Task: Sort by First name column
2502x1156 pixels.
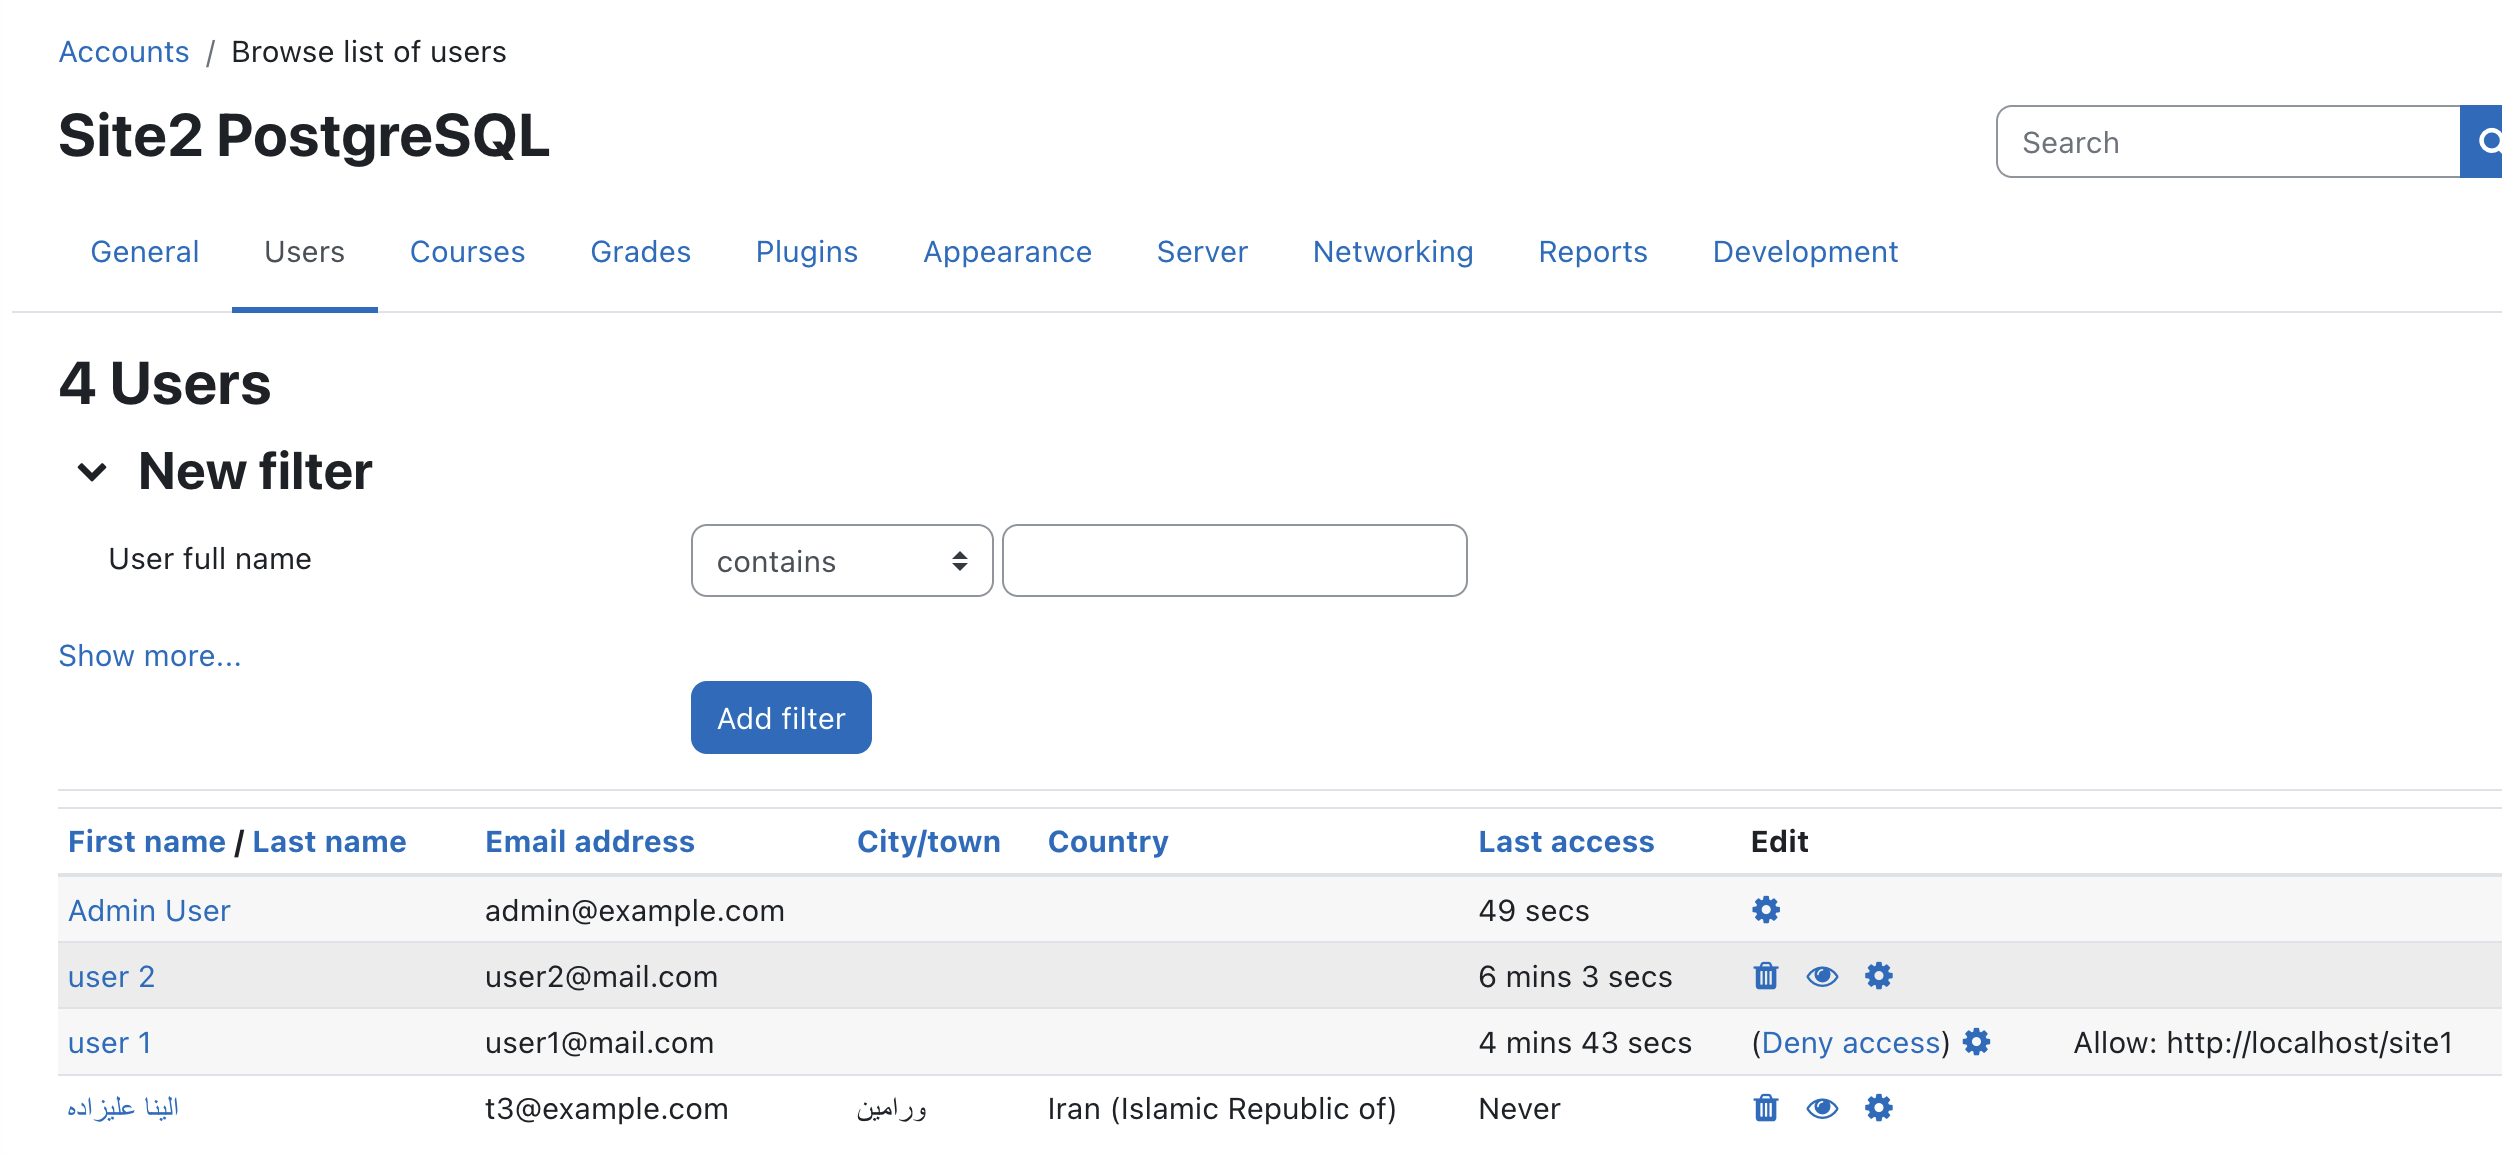Action: click(x=147, y=842)
